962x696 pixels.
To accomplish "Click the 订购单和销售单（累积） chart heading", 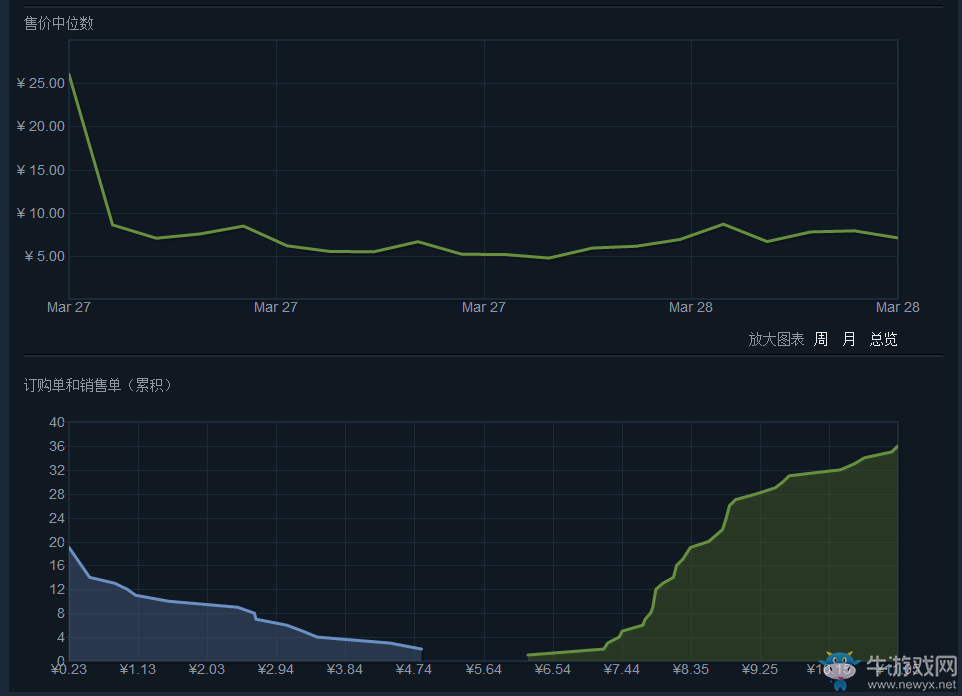I will (98, 385).
